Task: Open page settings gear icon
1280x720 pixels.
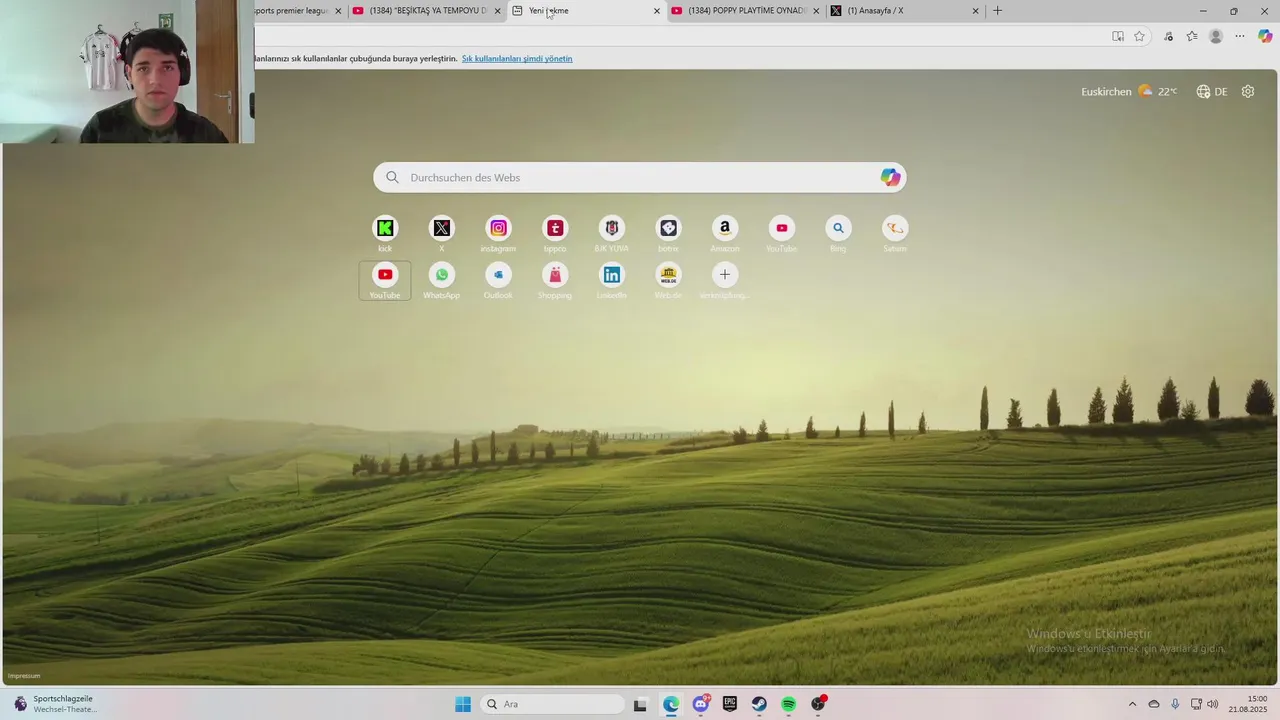Action: 1248,91
